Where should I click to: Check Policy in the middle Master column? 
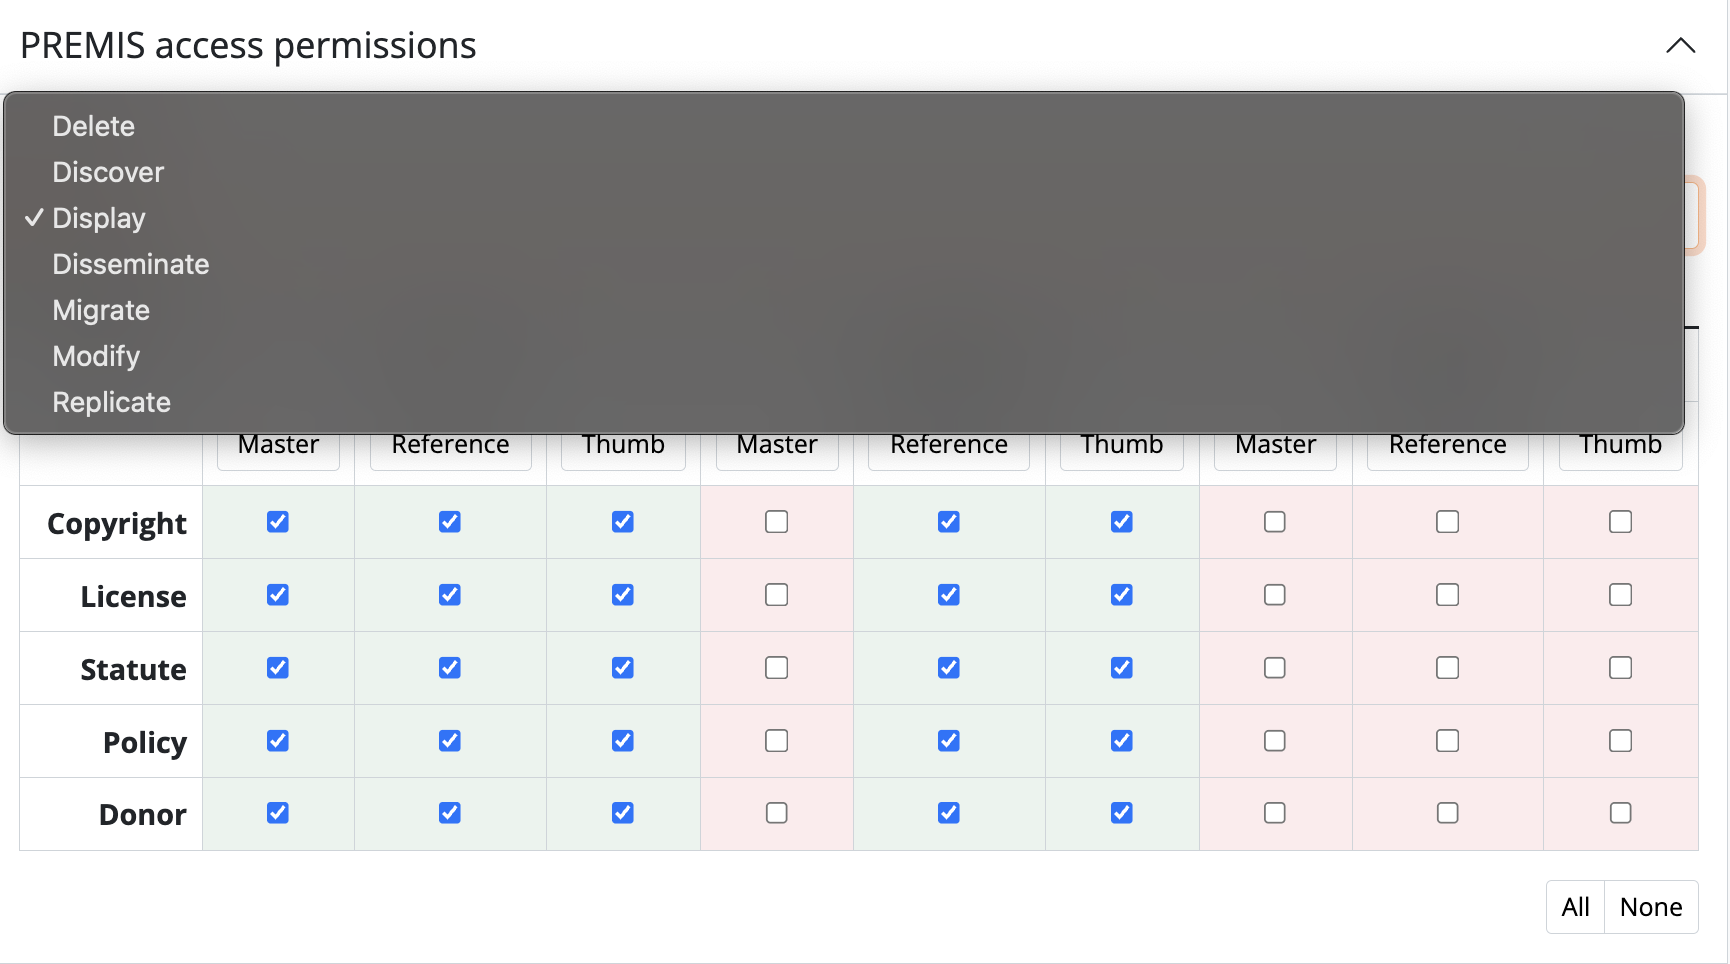click(x=777, y=741)
